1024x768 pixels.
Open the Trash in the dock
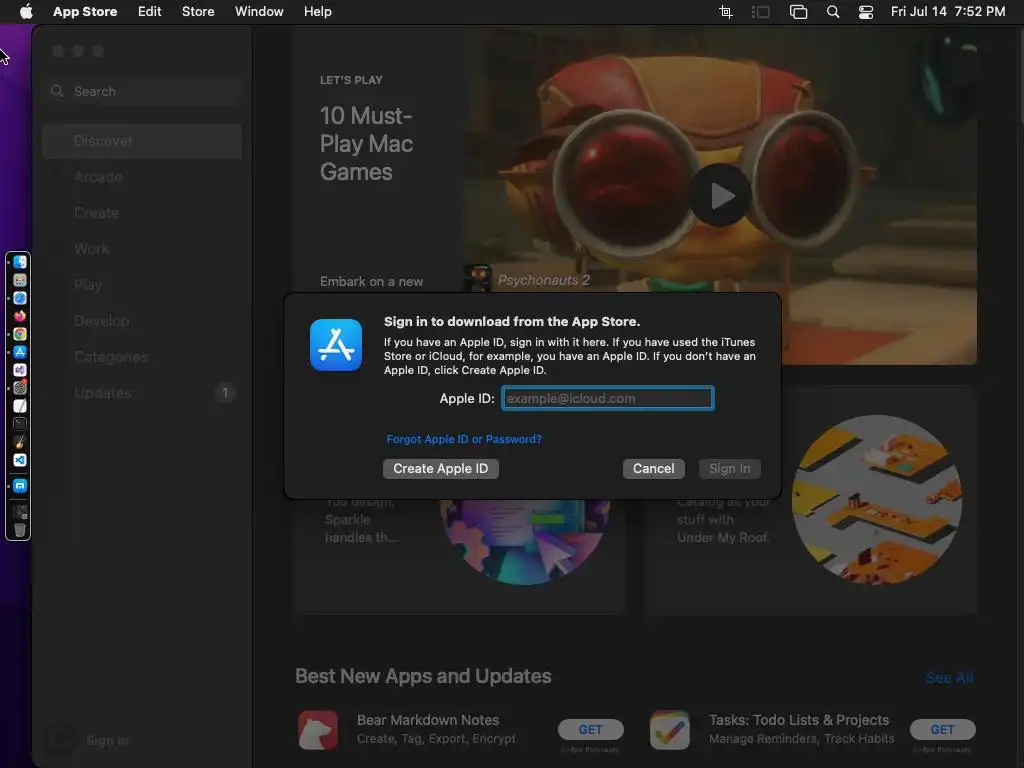[x=20, y=530]
